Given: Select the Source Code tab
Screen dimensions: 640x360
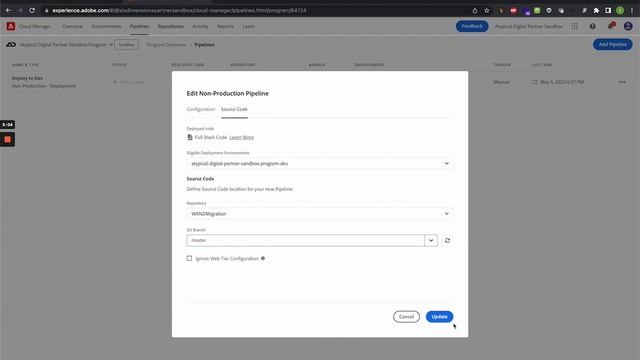Looking at the screenshot, I should click(234, 109).
